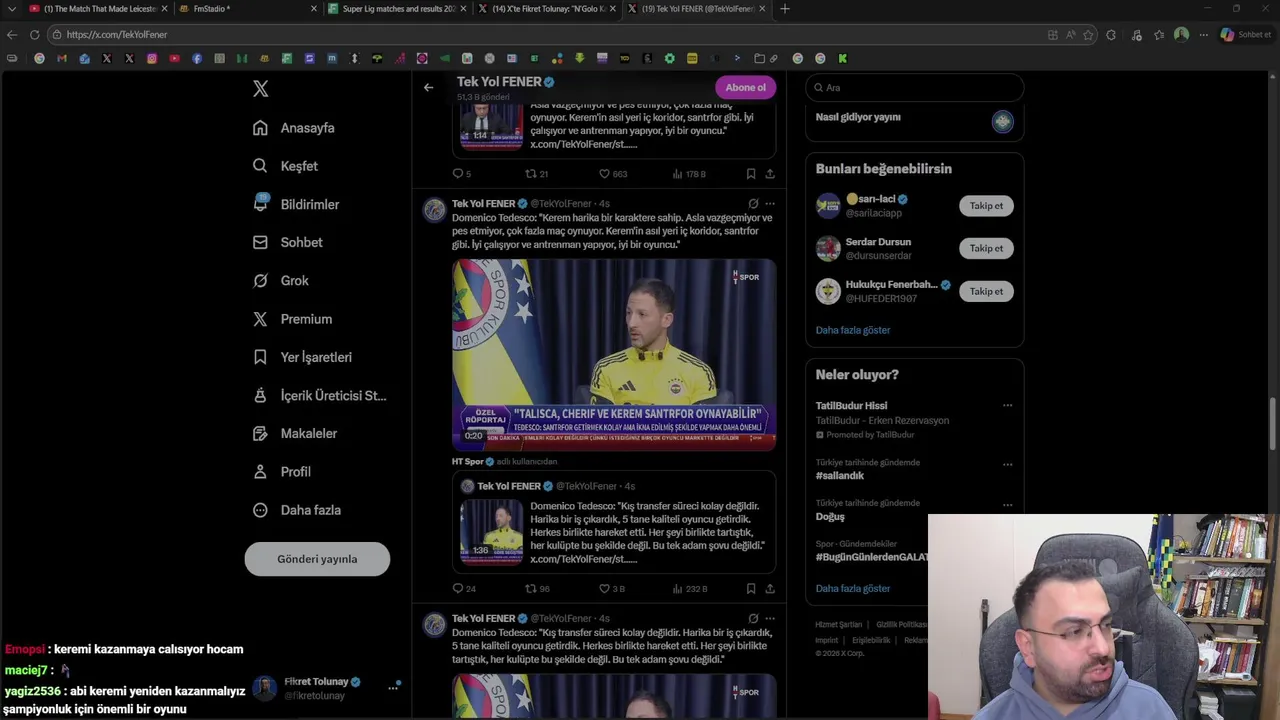1280x720 pixels.
Task: Open quoted post thumbnail with 1:36 duration
Action: (491, 532)
